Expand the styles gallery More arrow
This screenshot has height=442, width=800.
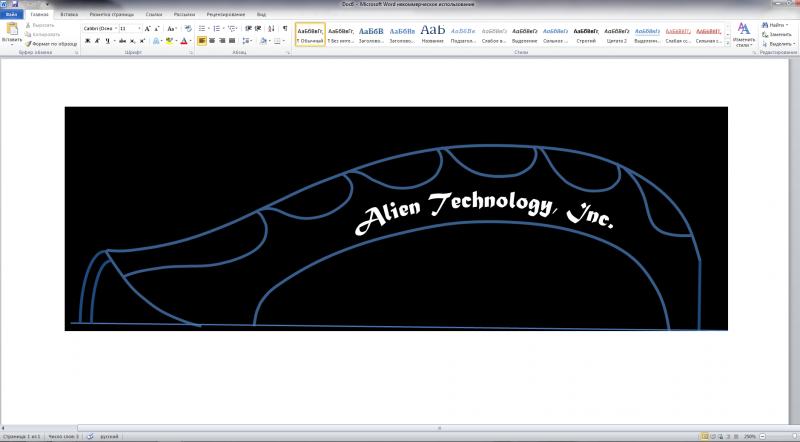728,44
